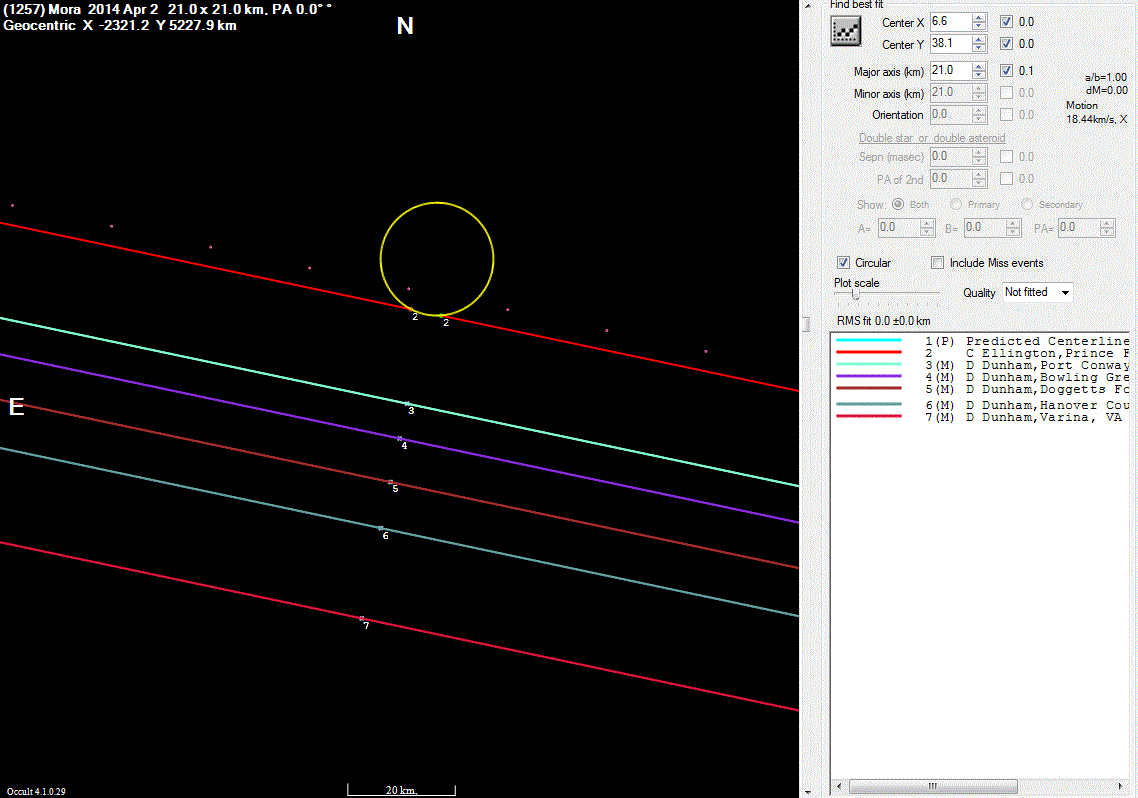This screenshot has height=798, width=1138.
Task: Adjust the Plot scale slider thumb
Action: (856, 294)
